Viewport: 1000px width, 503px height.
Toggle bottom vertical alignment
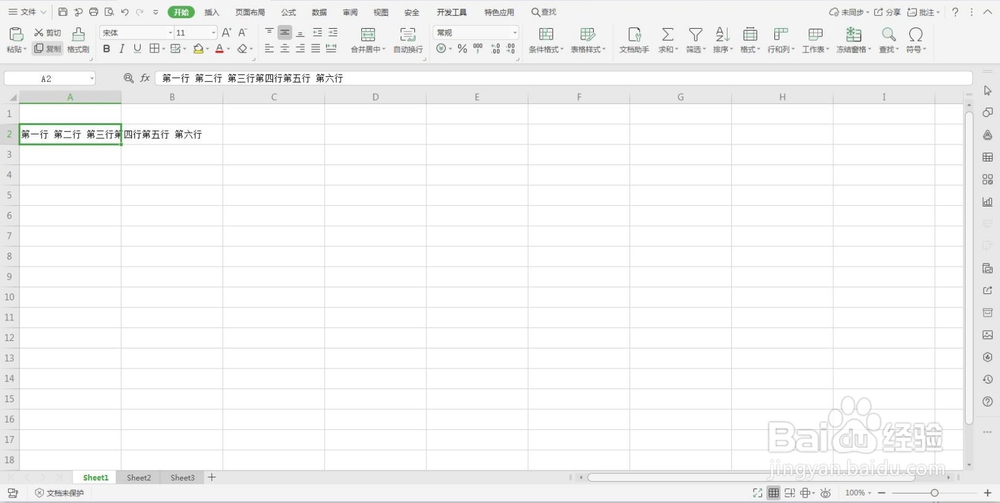[x=300, y=33]
